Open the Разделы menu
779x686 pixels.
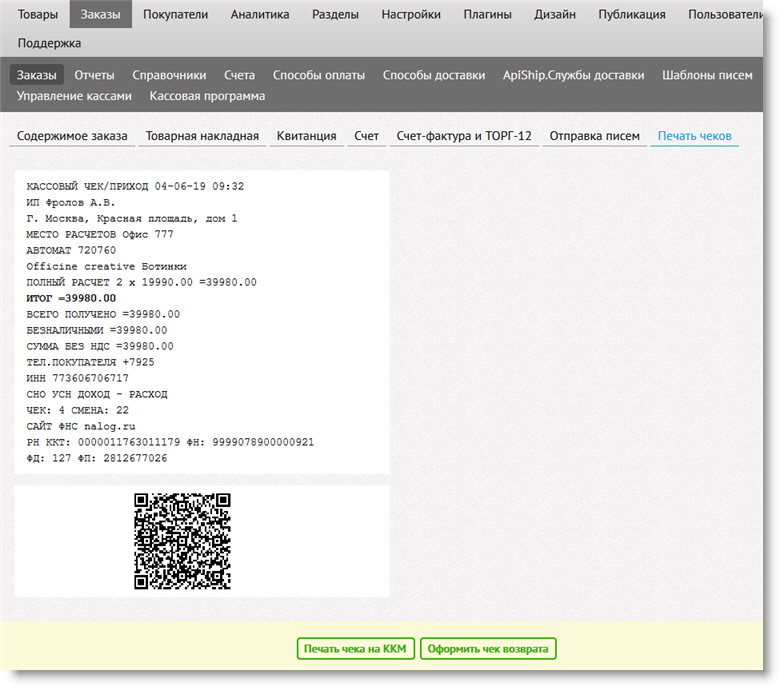click(x=335, y=14)
